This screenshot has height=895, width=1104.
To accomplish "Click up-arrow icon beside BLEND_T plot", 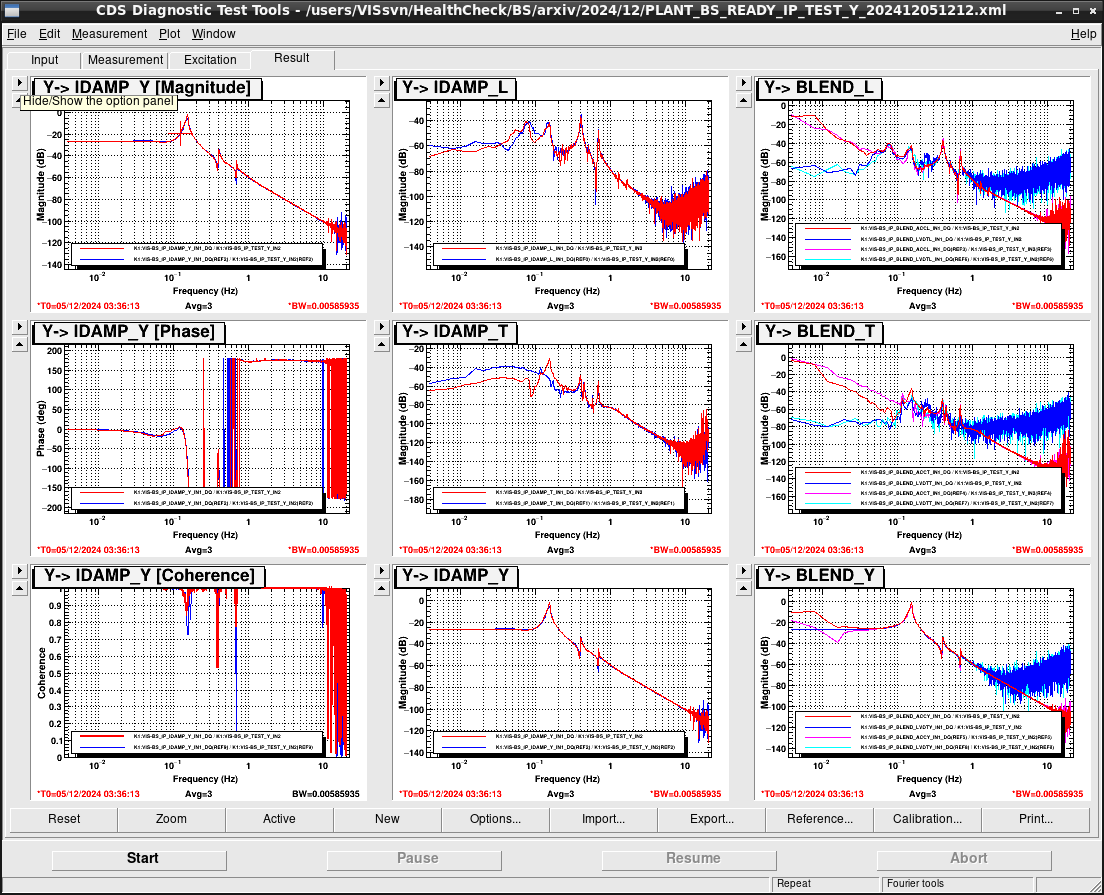I will click(x=744, y=344).
